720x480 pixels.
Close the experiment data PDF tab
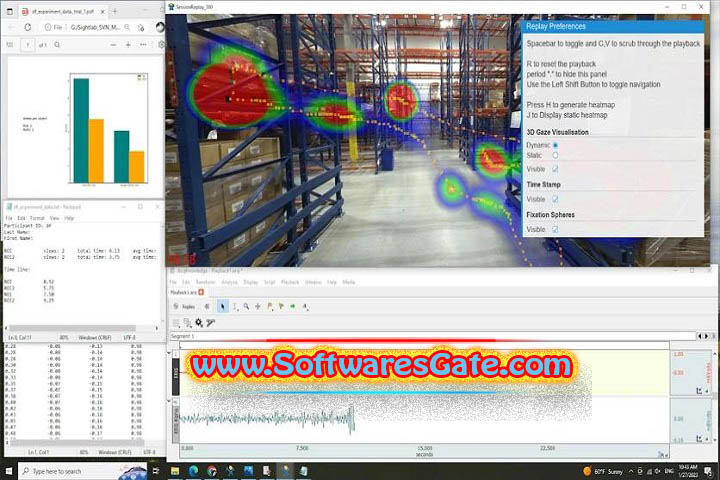click(102, 11)
